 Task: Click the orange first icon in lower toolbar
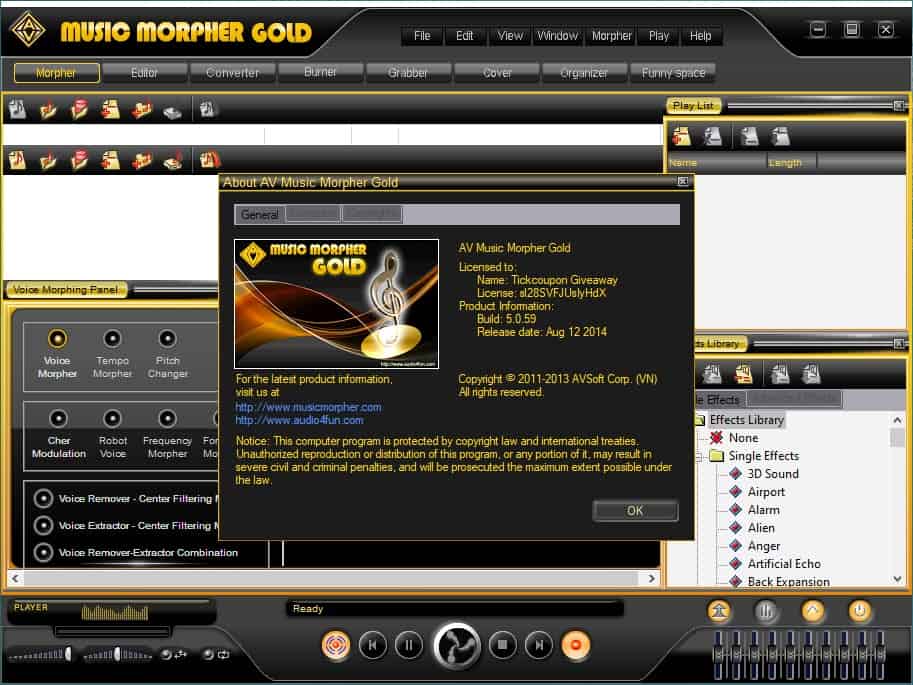[x=17, y=159]
